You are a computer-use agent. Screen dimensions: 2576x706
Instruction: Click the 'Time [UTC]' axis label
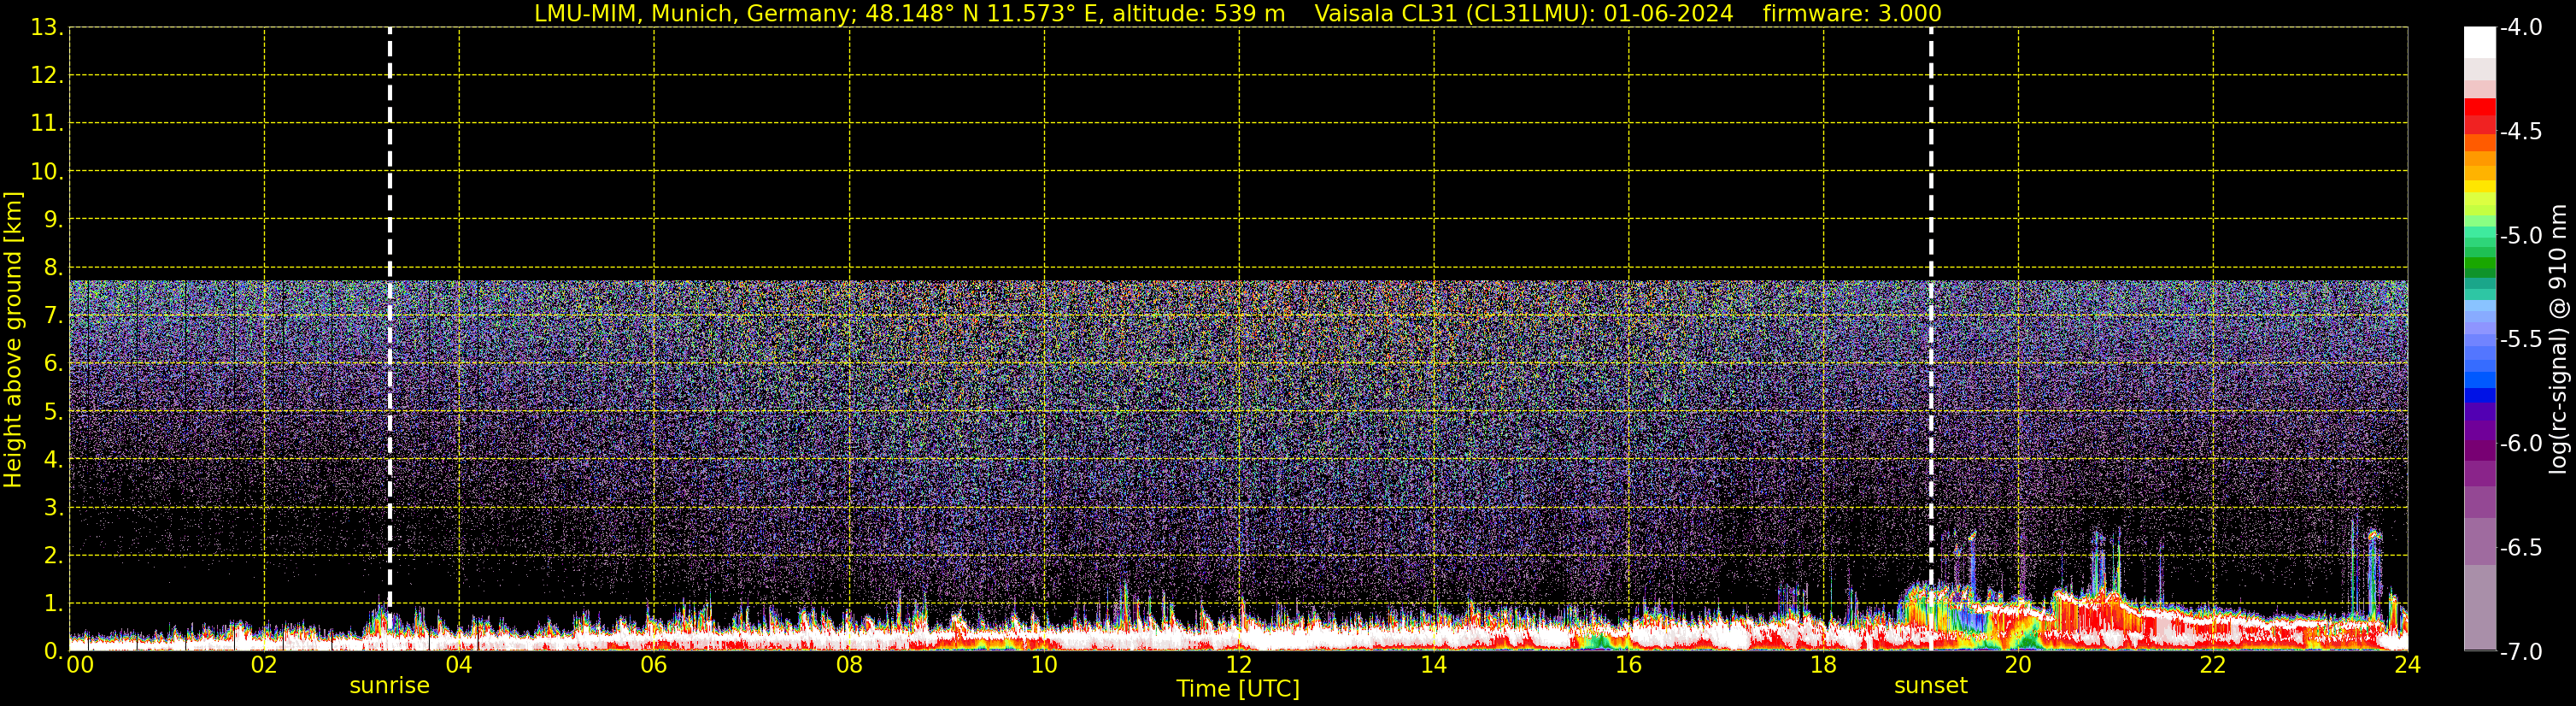point(1238,689)
